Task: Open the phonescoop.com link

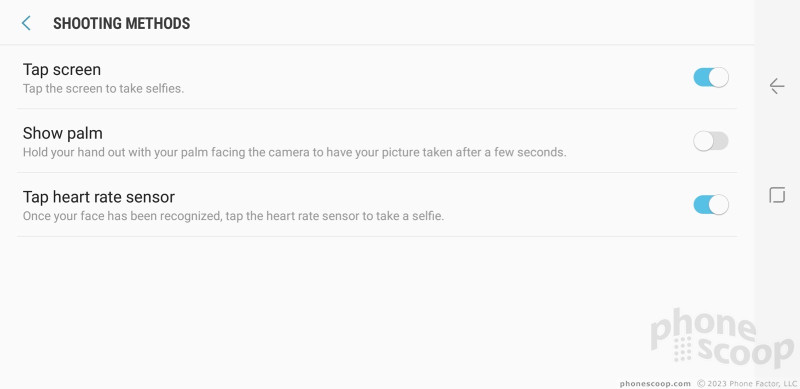Action: click(655, 383)
